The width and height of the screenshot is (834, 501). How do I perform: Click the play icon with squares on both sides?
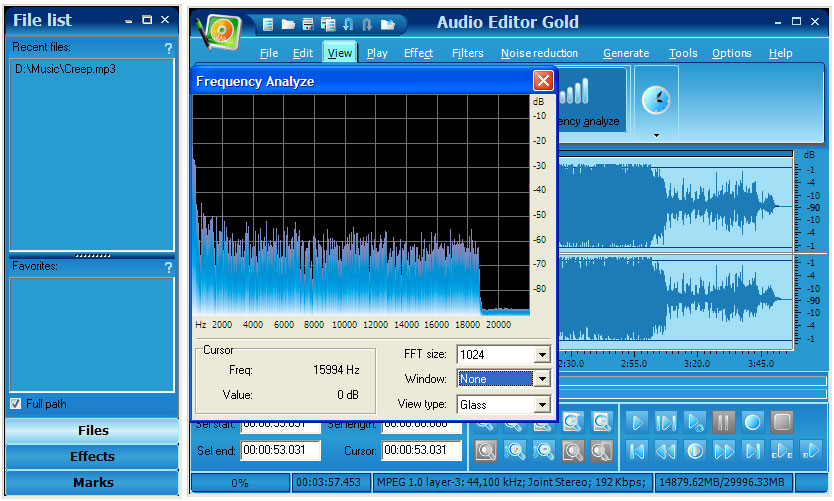pyautogui.click(x=782, y=451)
